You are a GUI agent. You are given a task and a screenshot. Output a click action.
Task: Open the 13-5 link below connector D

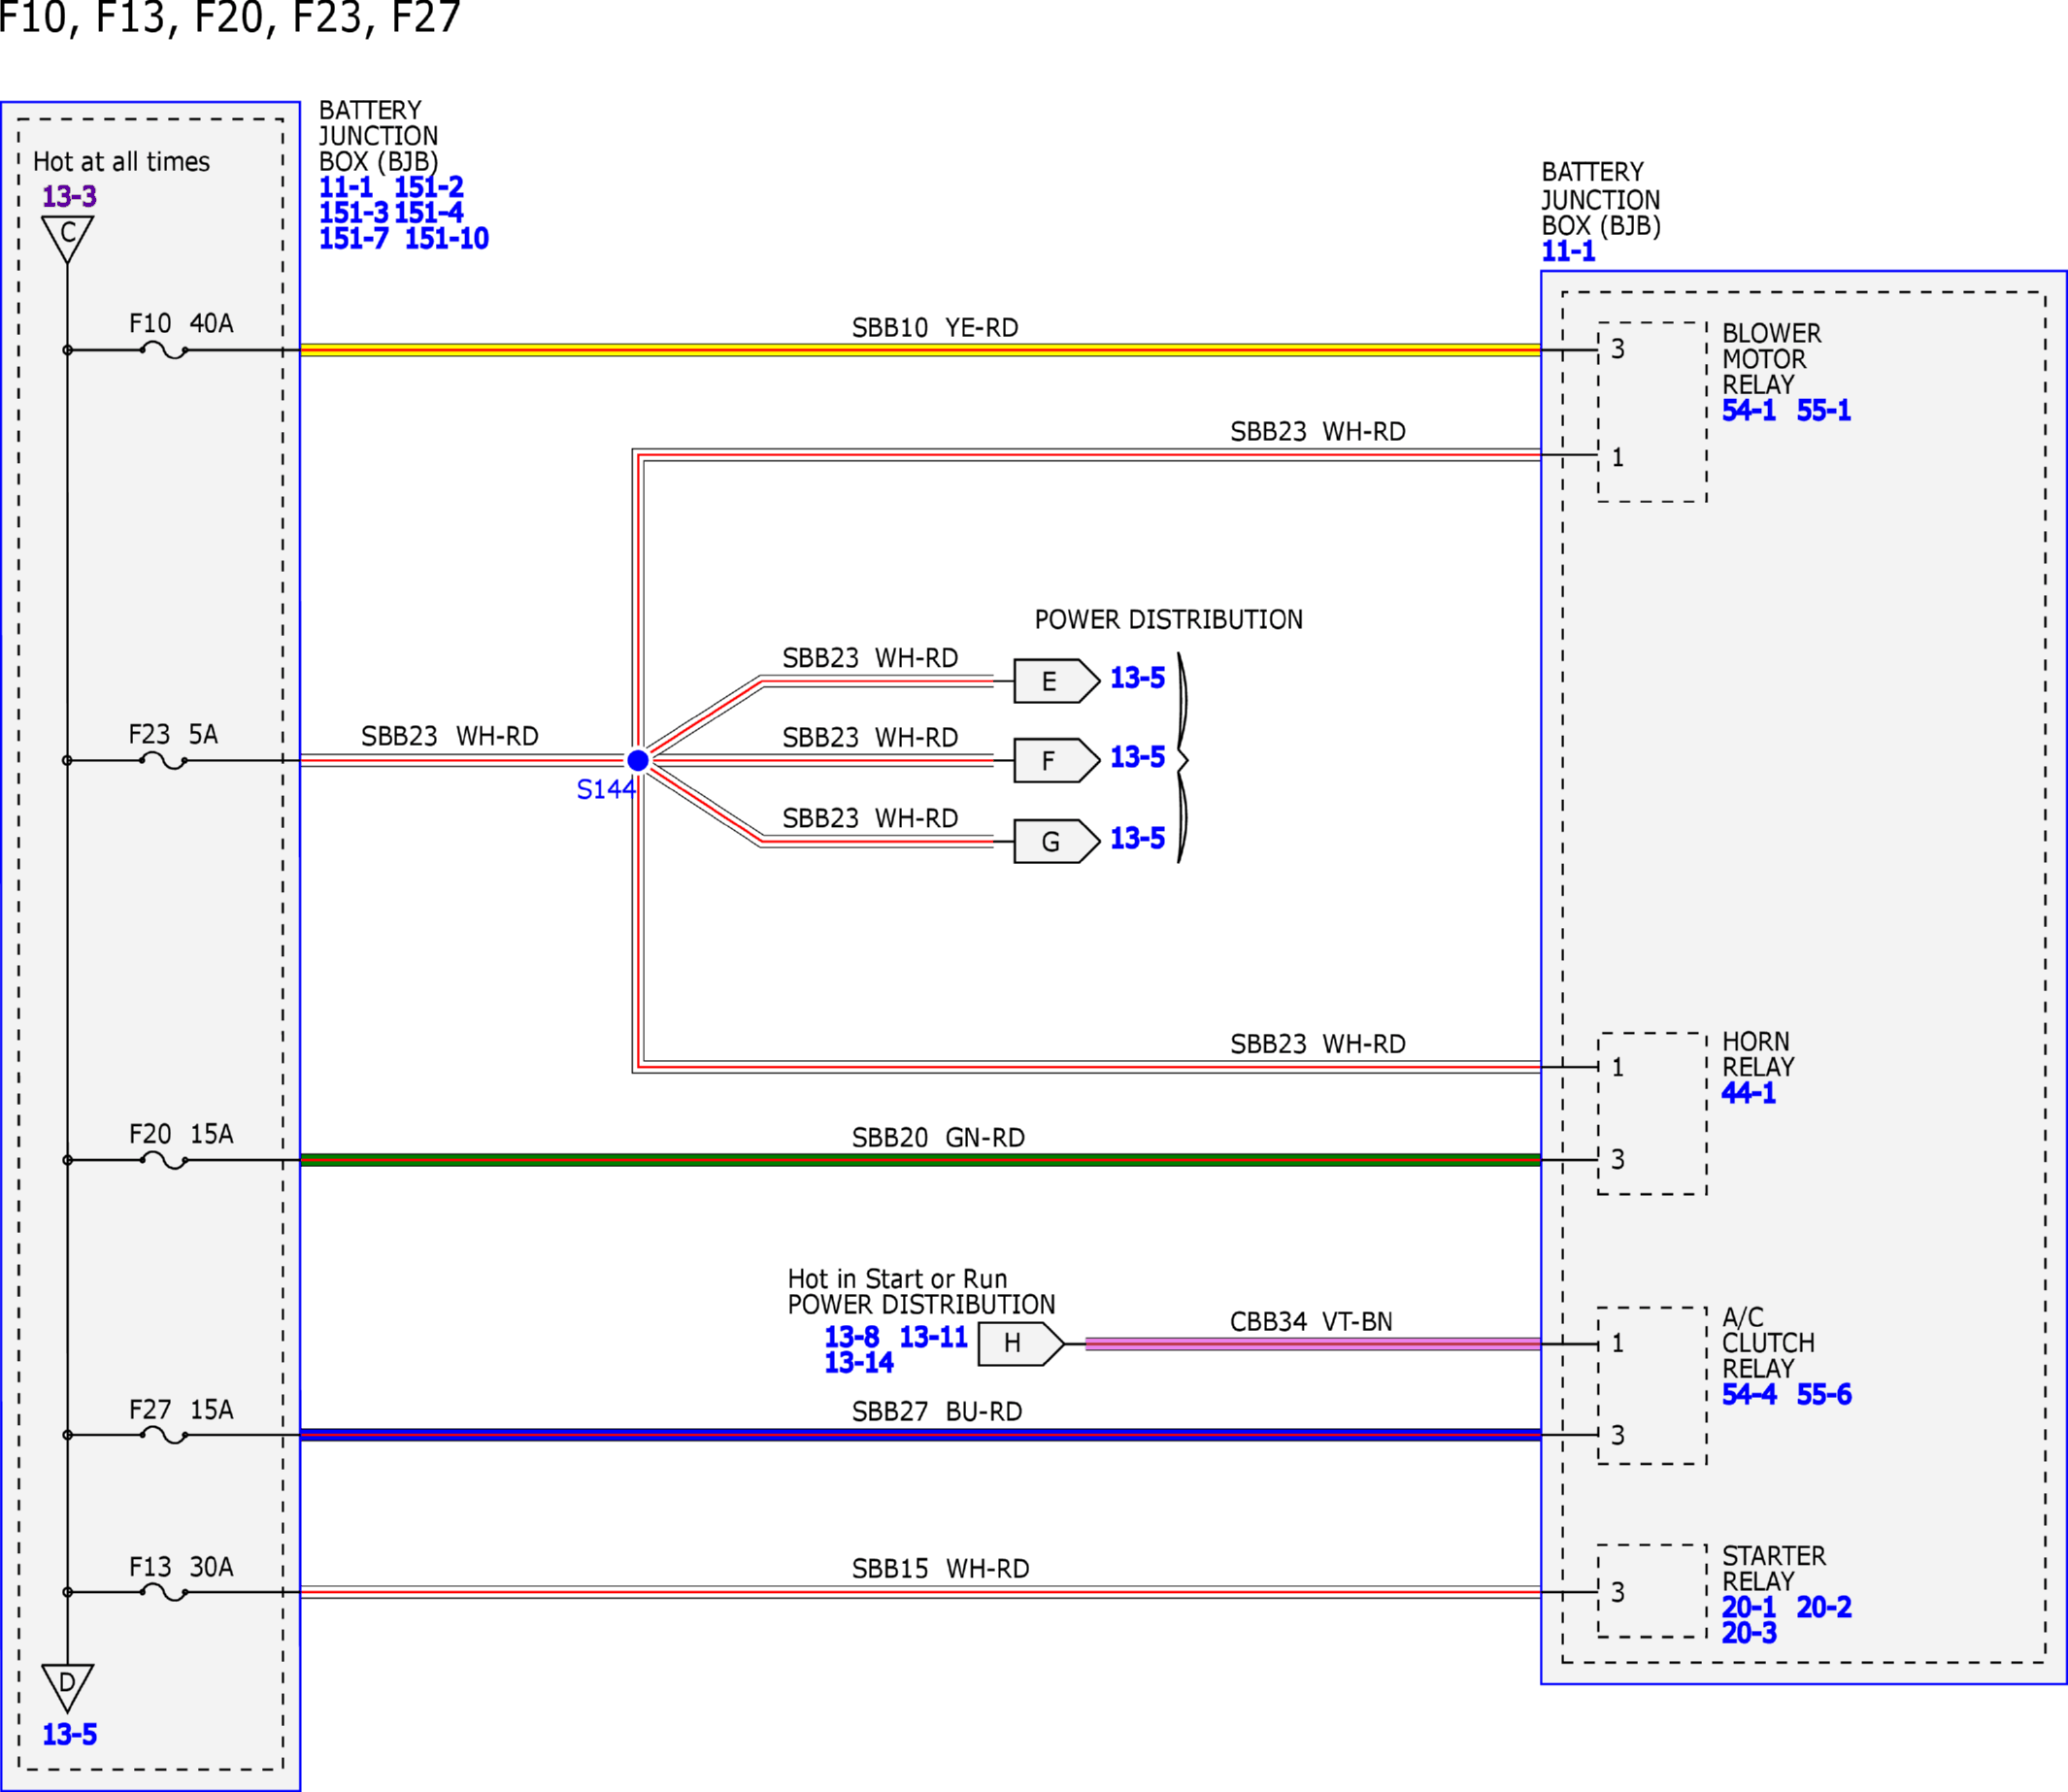click(69, 1735)
